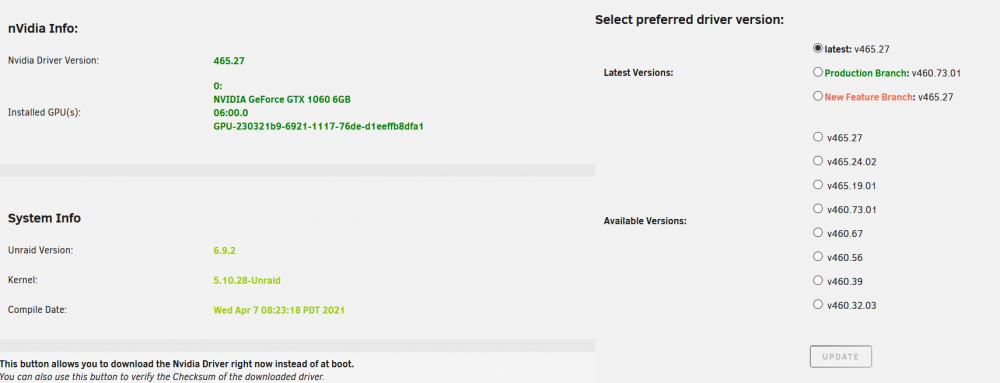1000x383 pixels.
Task: Choose driver version v460.39
Action: pos(818,280)
